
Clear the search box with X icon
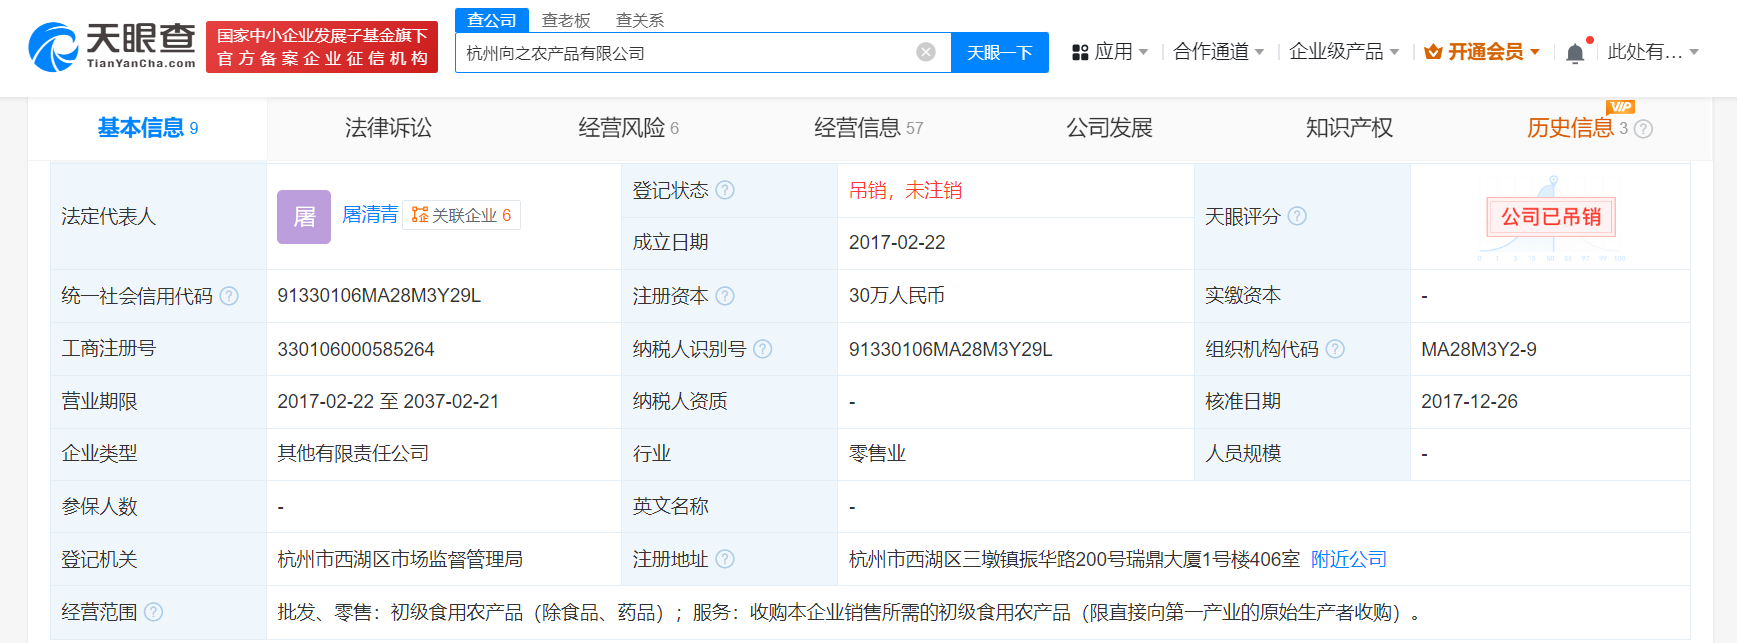click(x=926, y=52)
